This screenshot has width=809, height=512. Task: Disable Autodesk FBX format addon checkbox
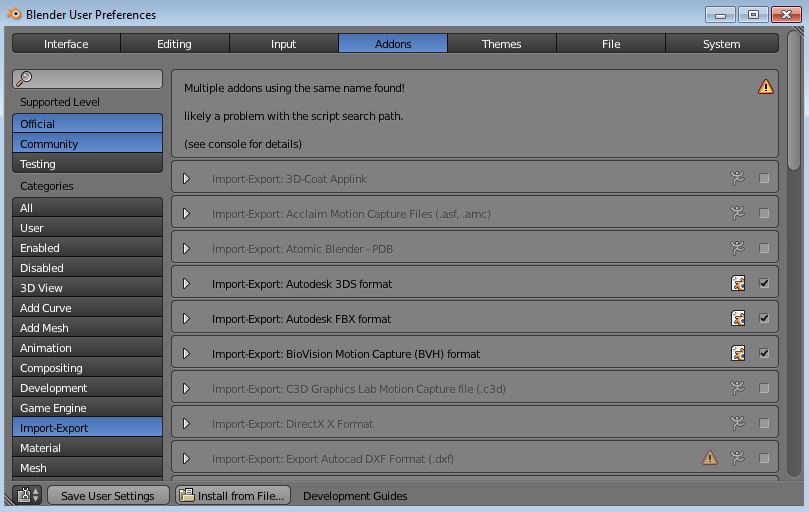tap(764, 318)
